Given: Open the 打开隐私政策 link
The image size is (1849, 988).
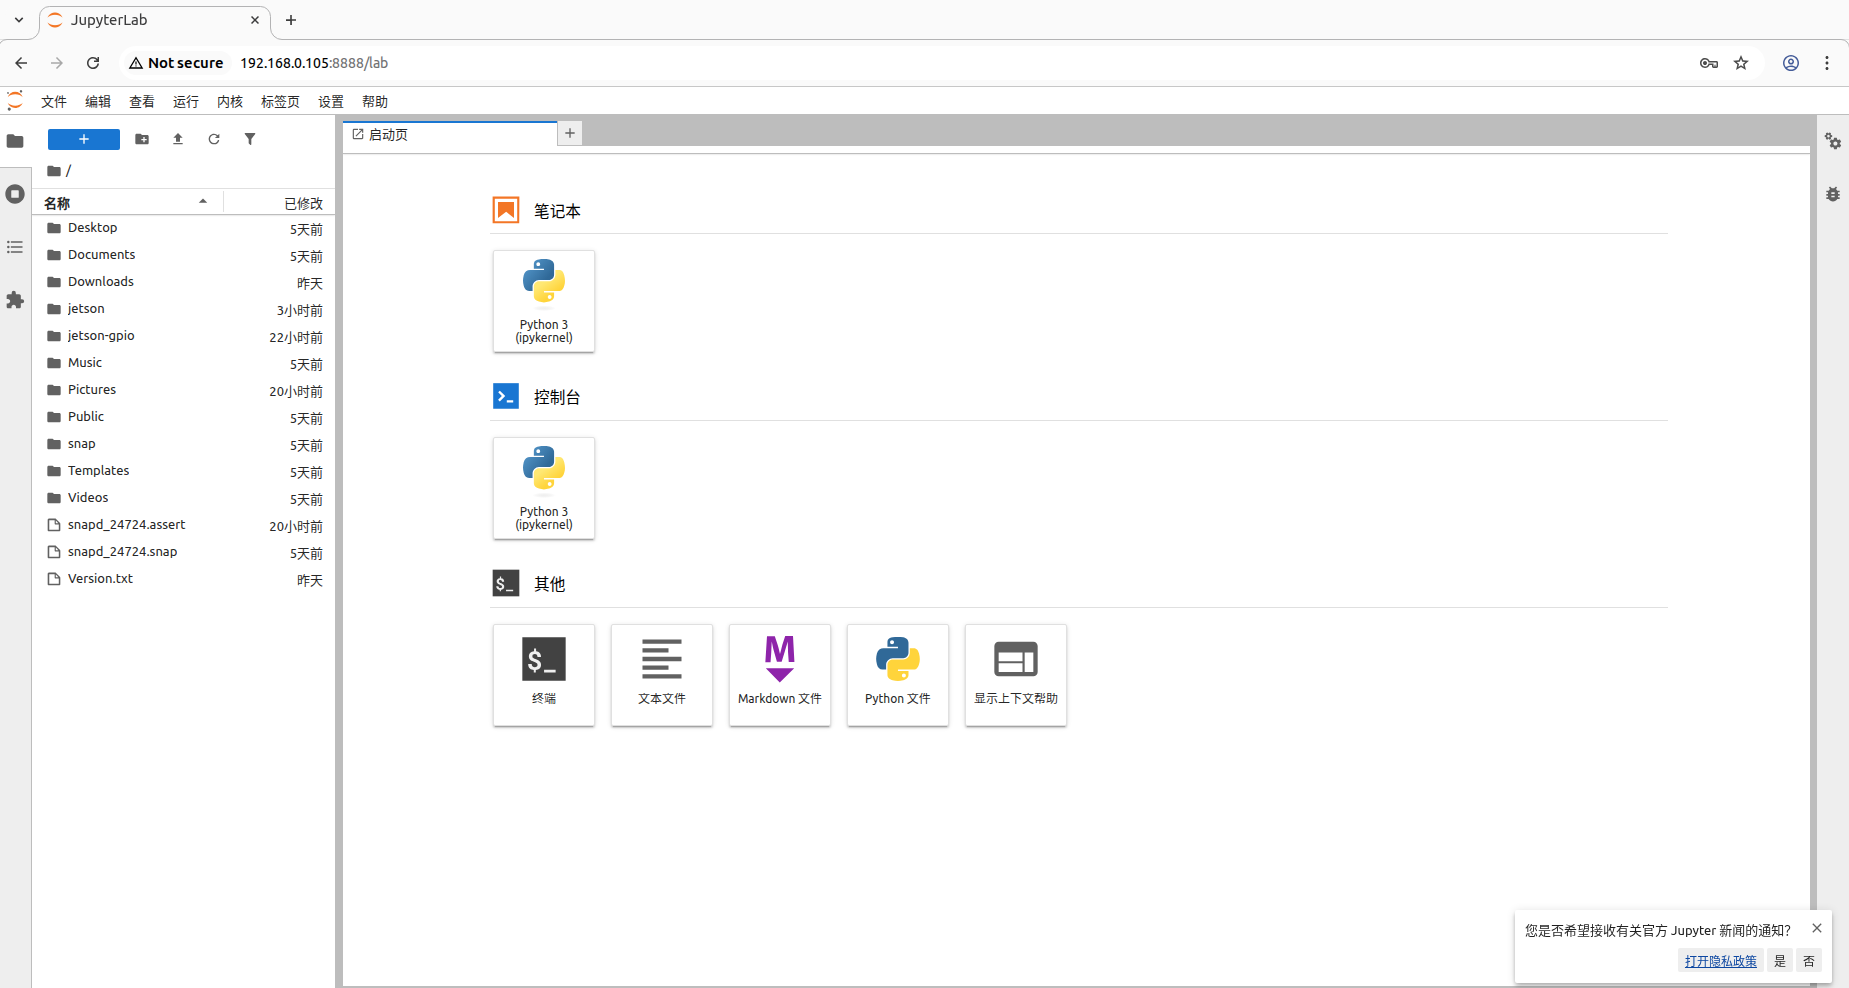Looking at the screenshot, I should point(1721,961).
